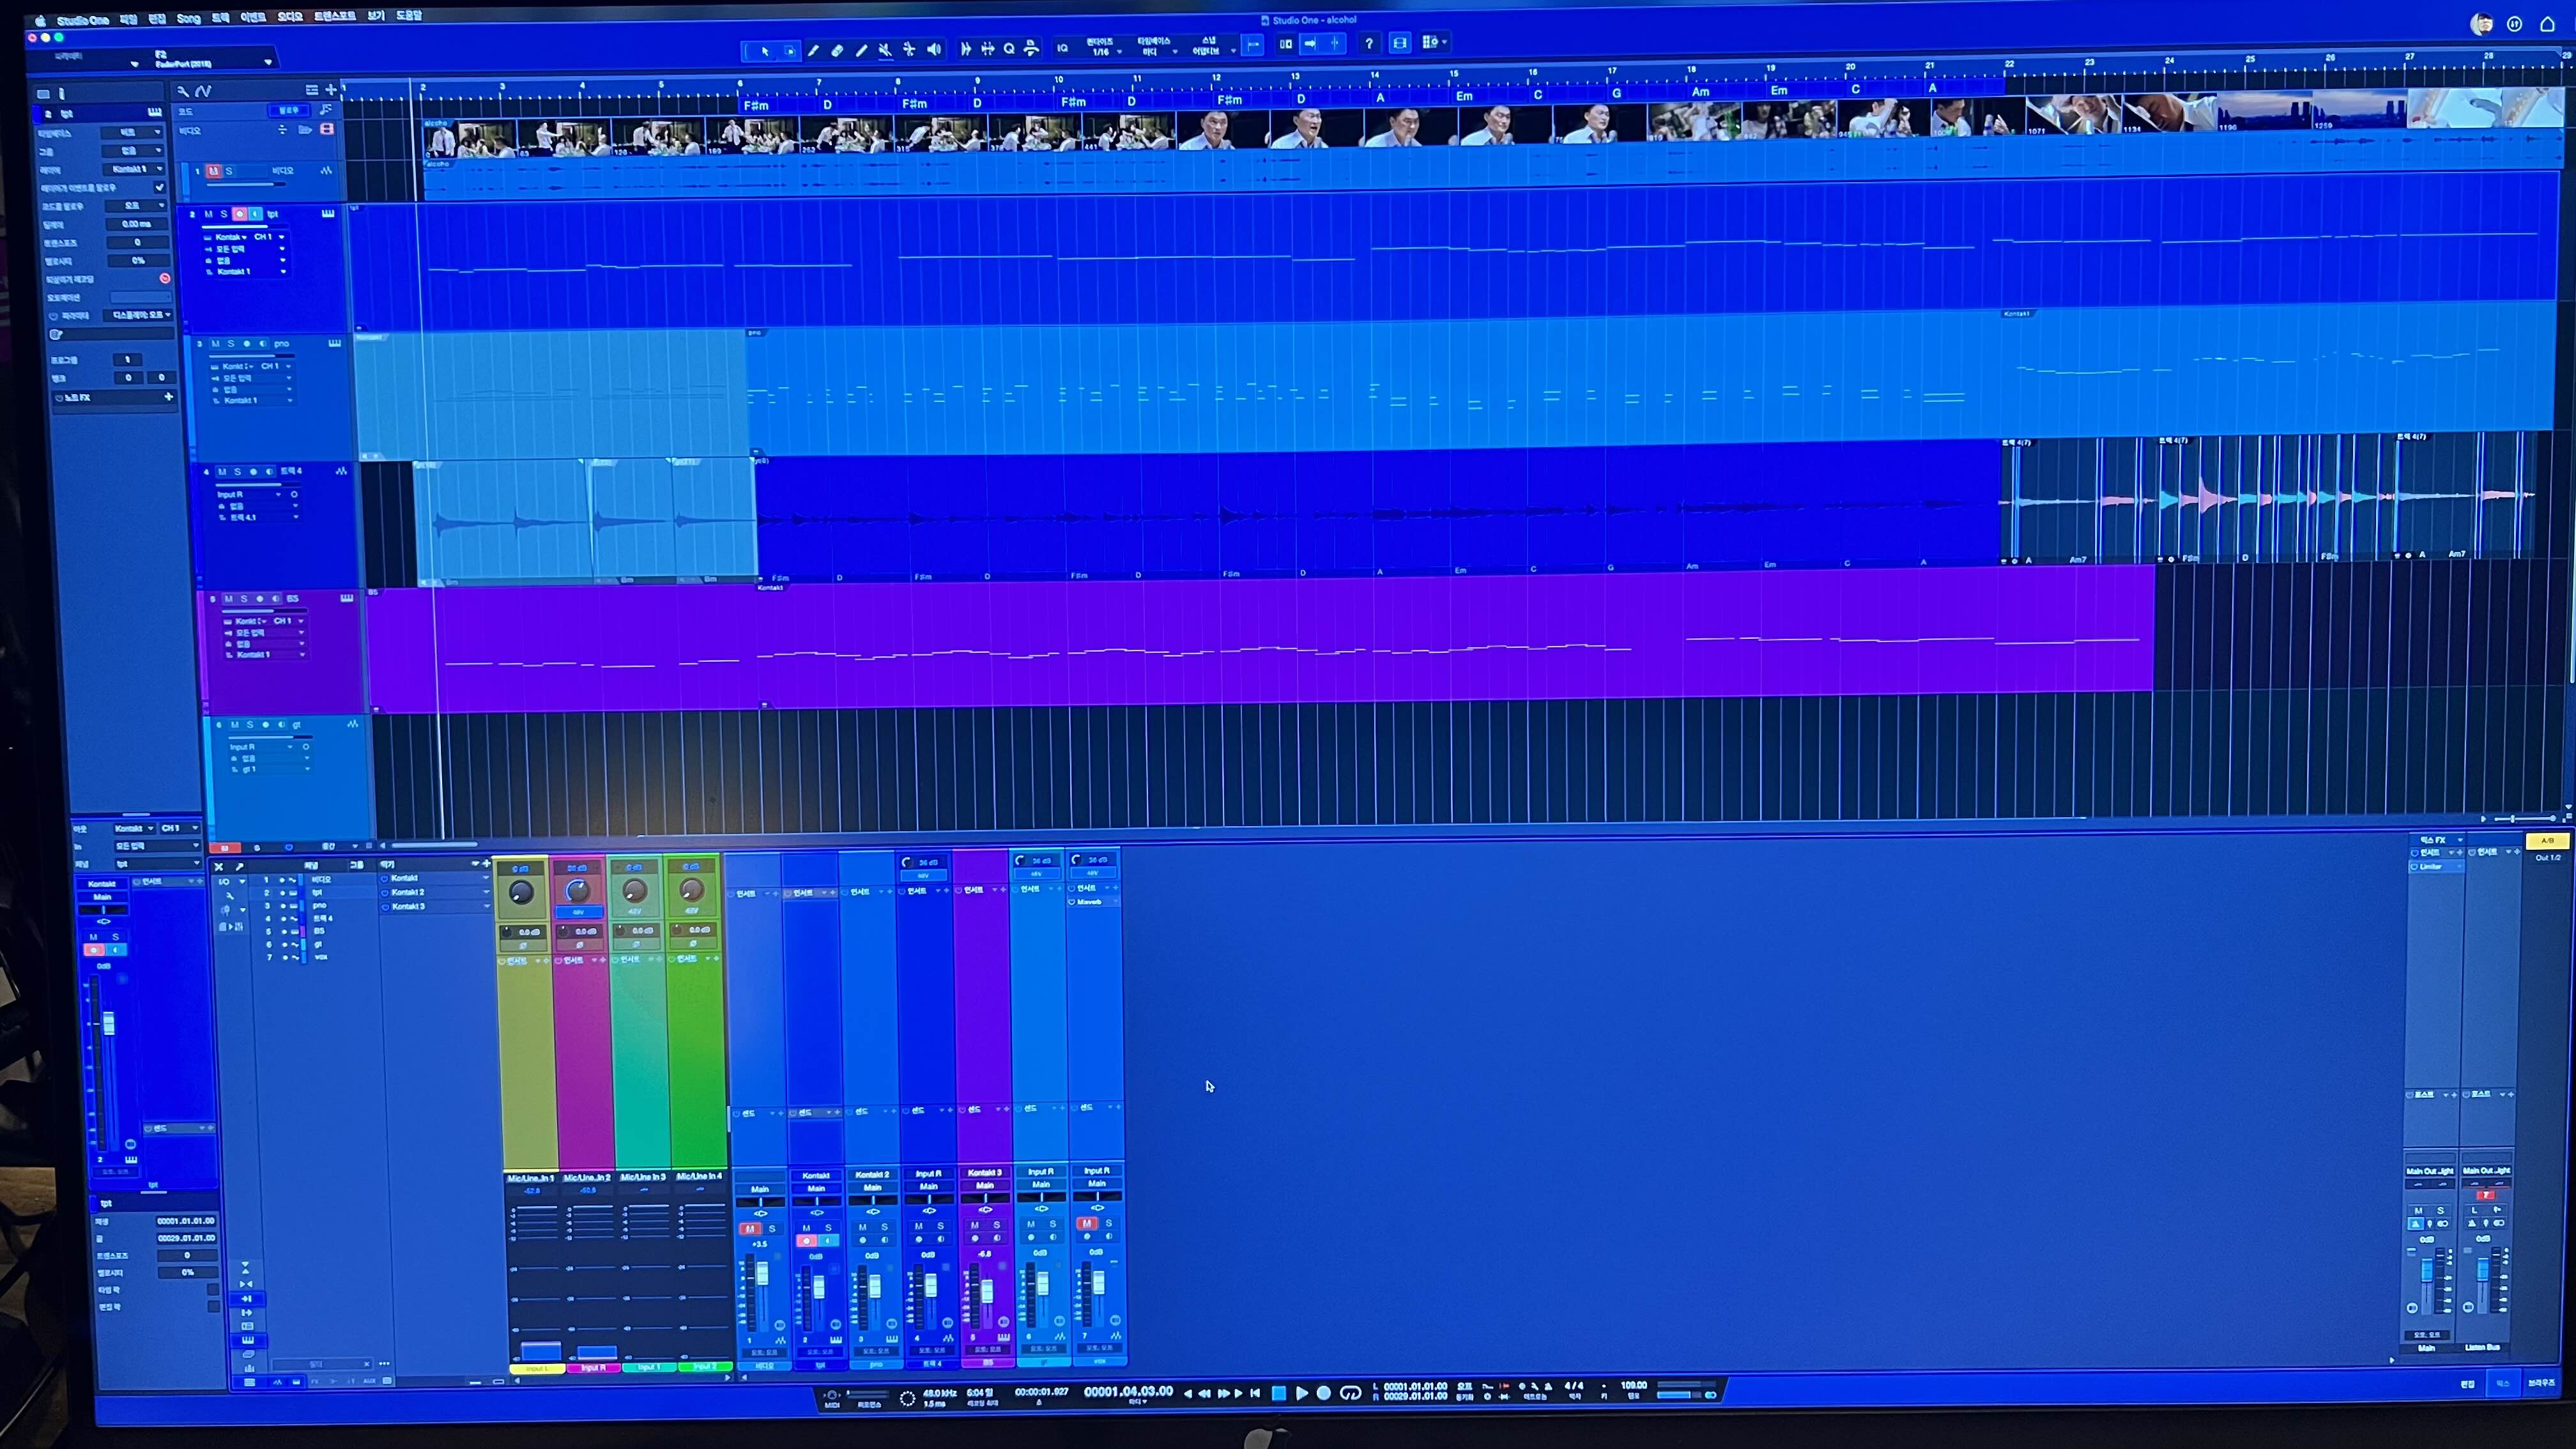
Task: Choose the Paint (pencil) tool
Action: [x=861, y=50]
